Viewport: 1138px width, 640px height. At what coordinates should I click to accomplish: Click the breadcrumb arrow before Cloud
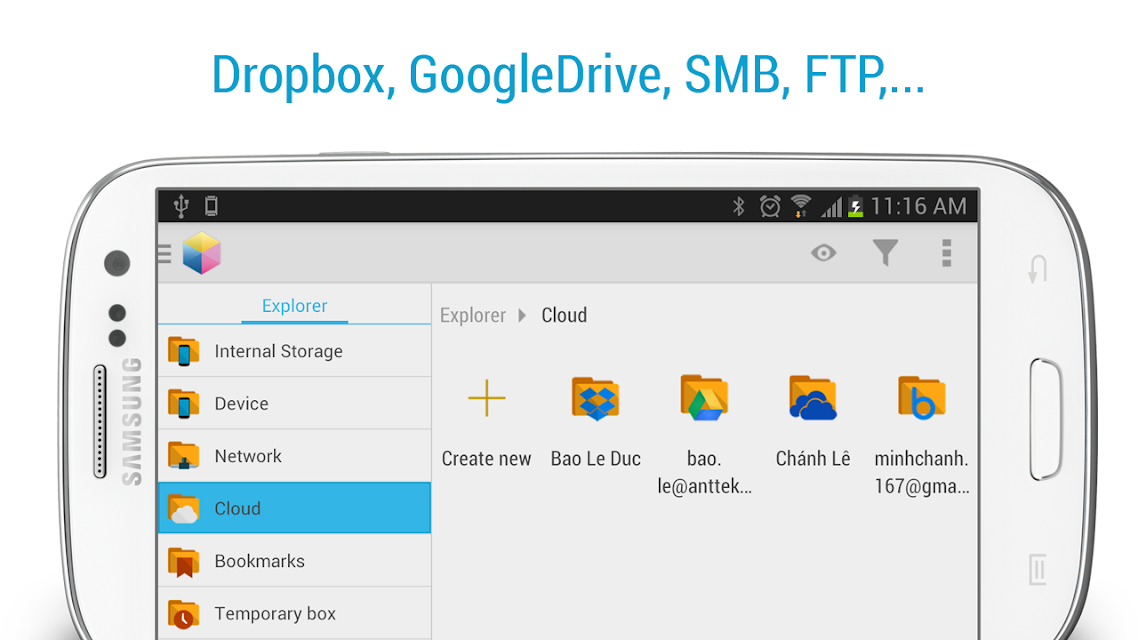tap(522, 315)
